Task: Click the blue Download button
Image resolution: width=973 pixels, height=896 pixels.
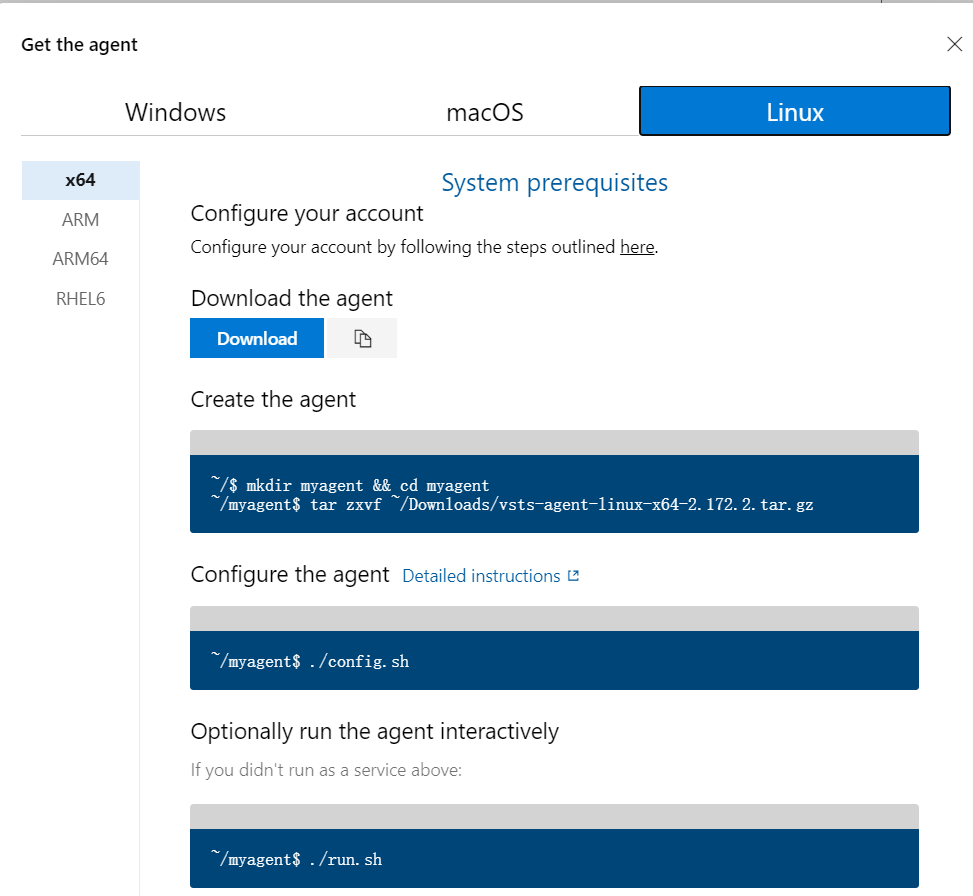Action: 257,338
